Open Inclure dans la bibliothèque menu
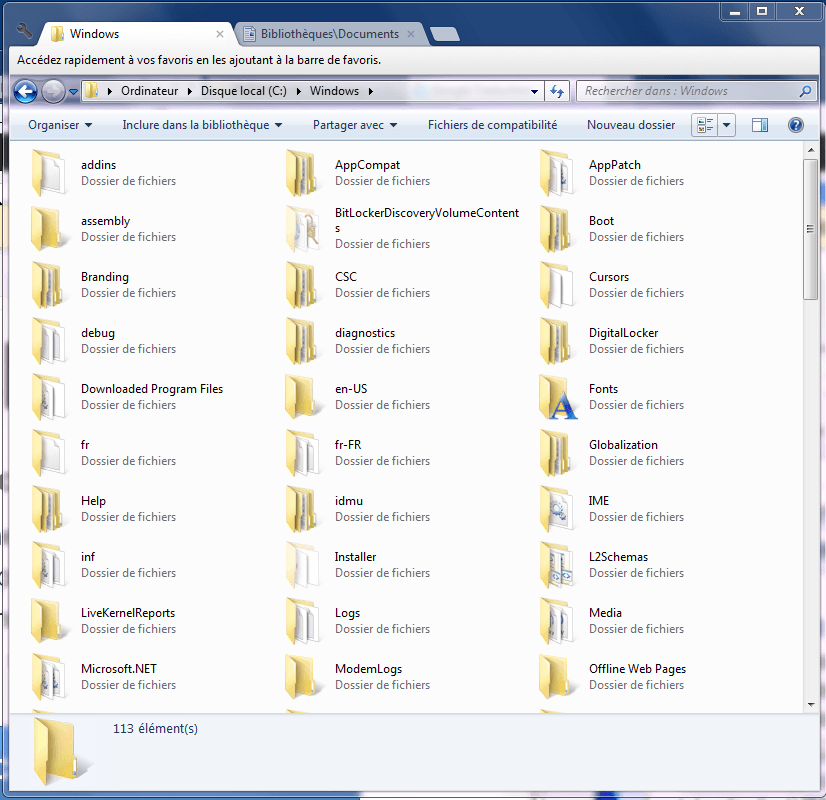 click(202, 125)
